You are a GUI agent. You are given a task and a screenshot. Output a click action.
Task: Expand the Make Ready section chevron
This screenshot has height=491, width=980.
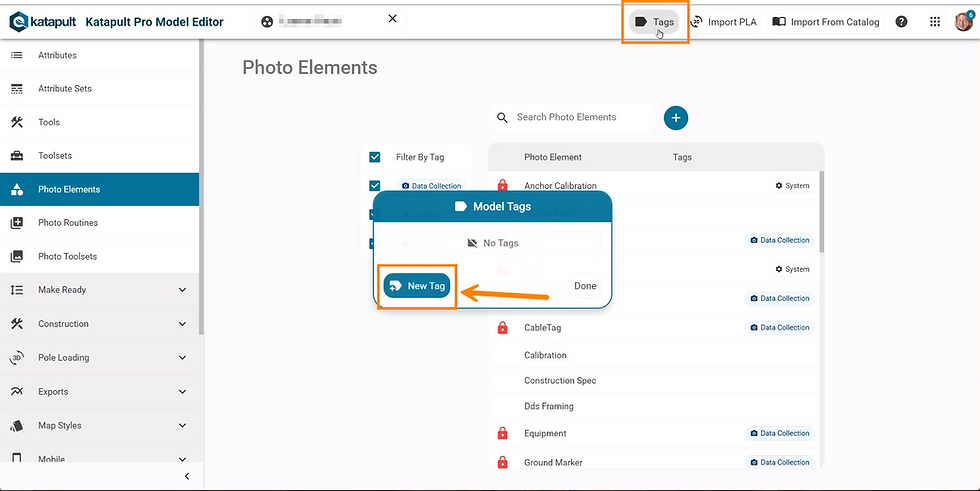coord(182,290)
